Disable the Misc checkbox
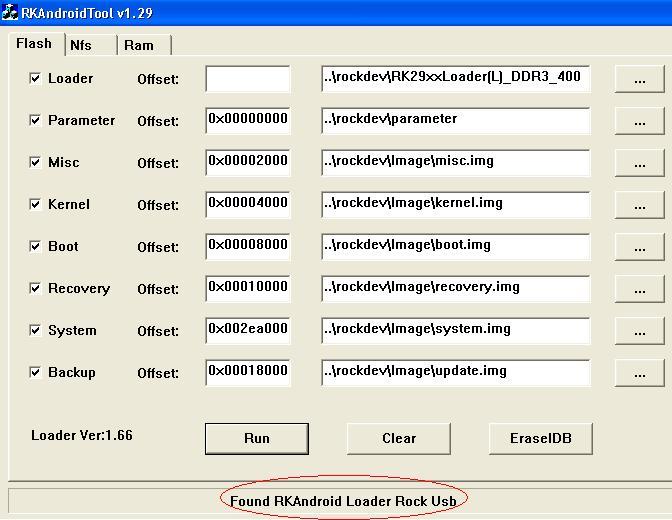Viewport: 672px width, 520px height. click(35, 162)
